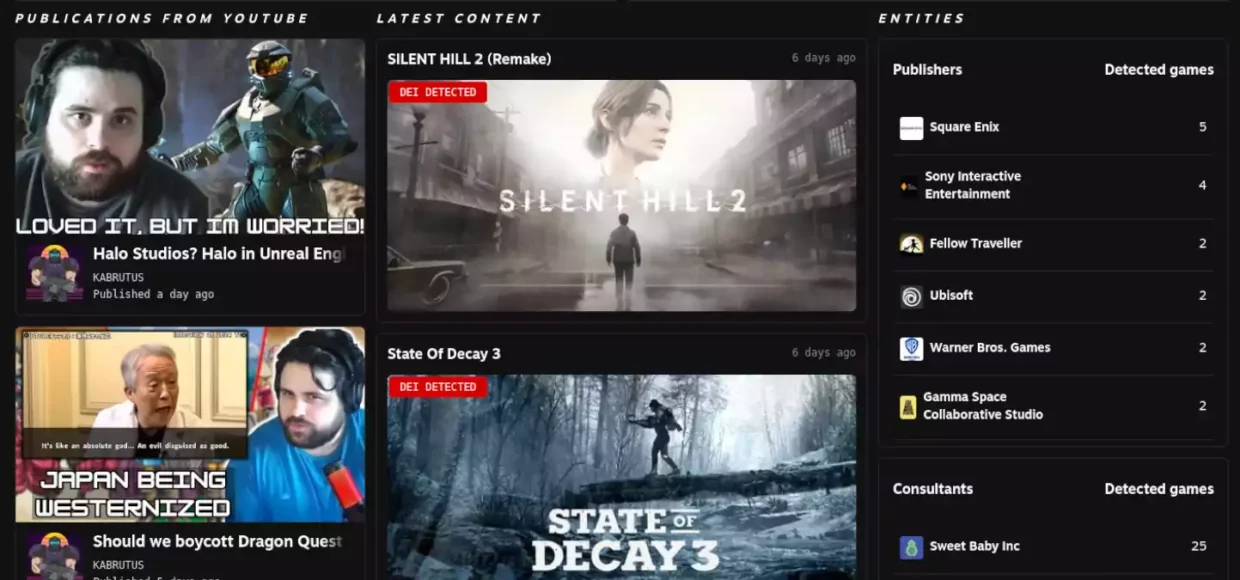The height and width of the screenshot is (580, 1240).
Task: Select Sony Interactive Entertainment publisher name
Action: coord(973,185)
